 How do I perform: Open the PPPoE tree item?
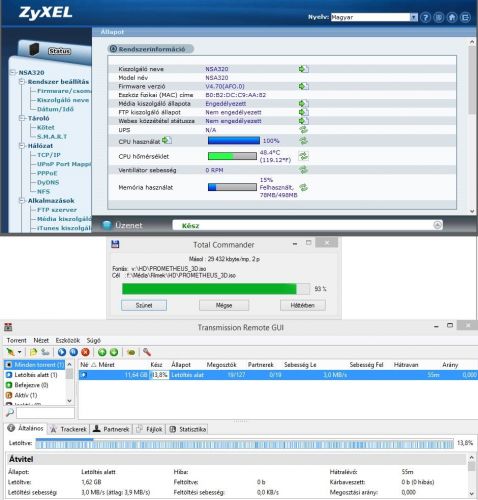pos(47,173)
